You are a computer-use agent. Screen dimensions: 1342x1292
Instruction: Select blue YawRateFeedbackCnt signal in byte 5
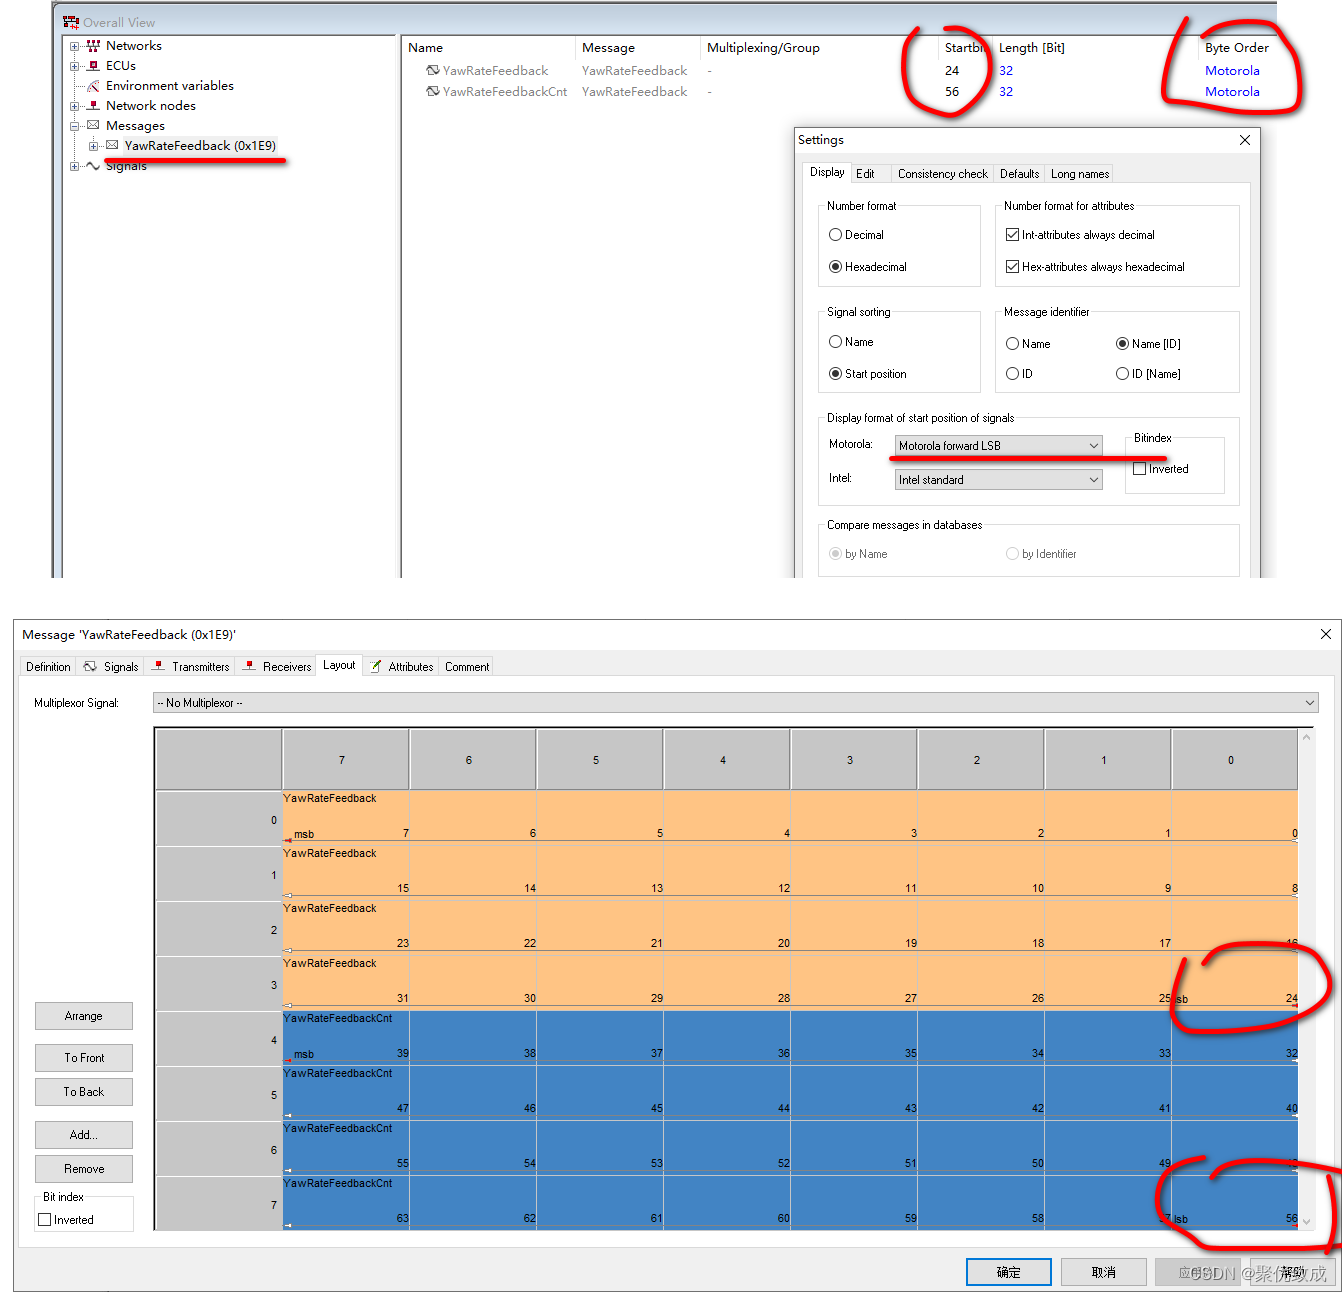790,1092
